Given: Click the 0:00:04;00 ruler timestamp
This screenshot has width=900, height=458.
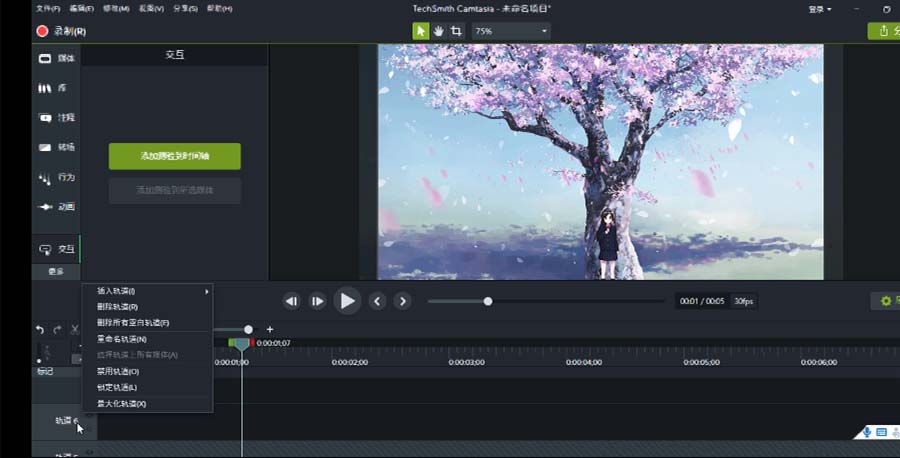Looking at the screenshot, I should click(584, 363).
